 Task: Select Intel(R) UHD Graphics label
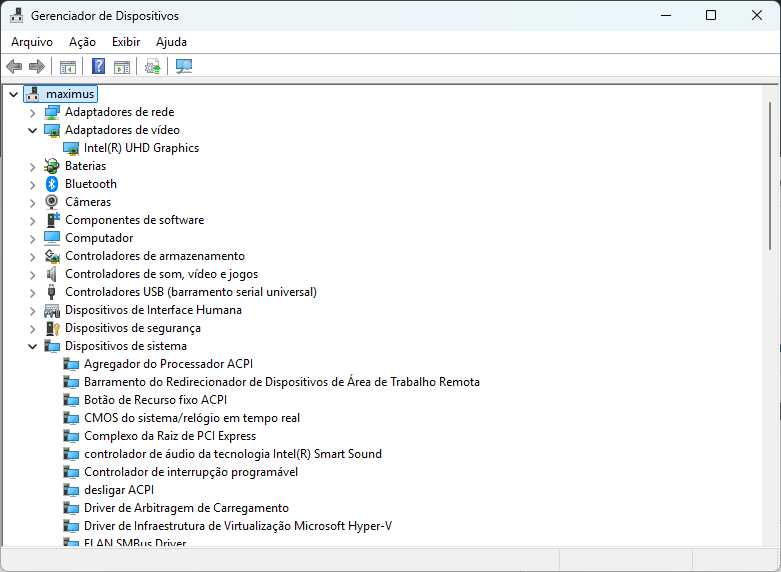click(141, 148)
